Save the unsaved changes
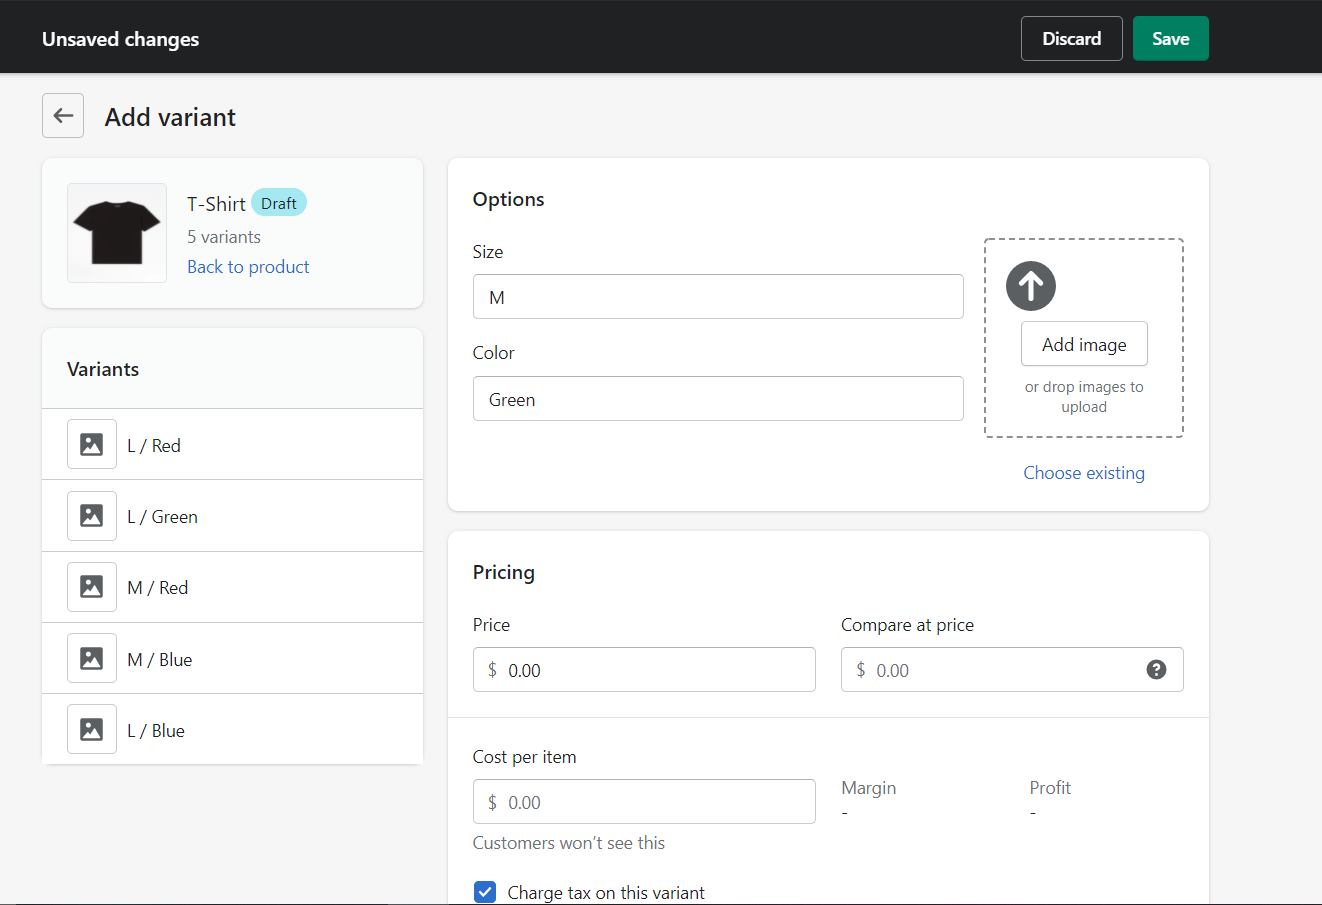The image size is (1322, 905). (1170, 38)
